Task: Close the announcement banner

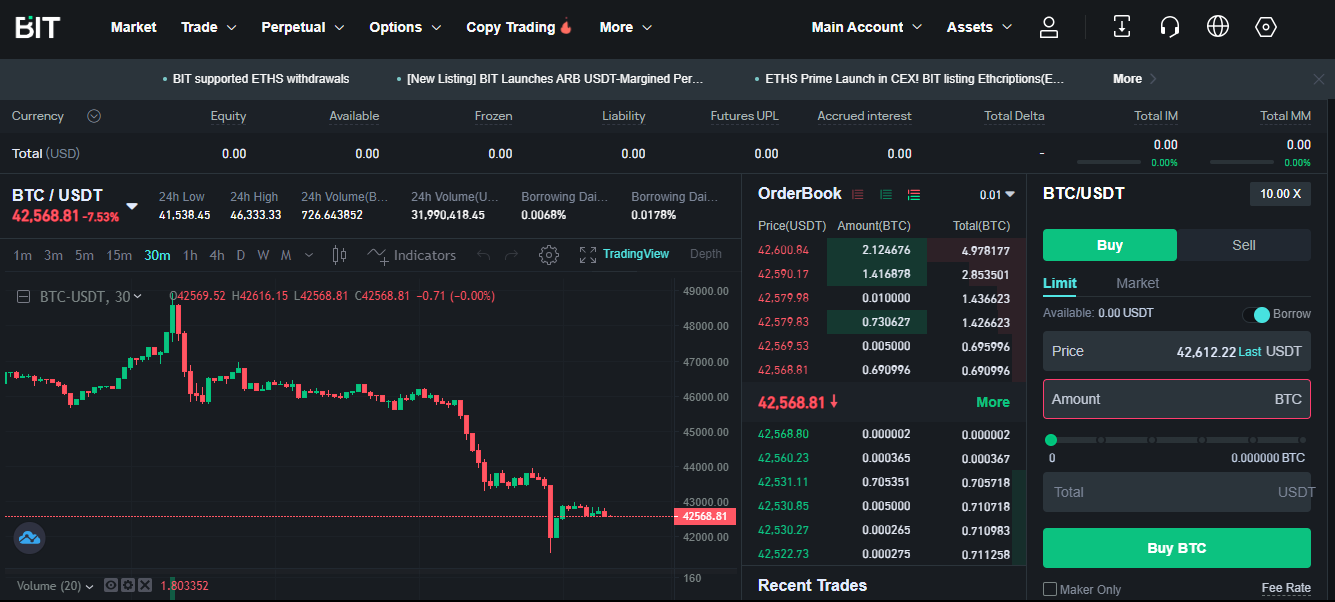Action: [1319, 79]
